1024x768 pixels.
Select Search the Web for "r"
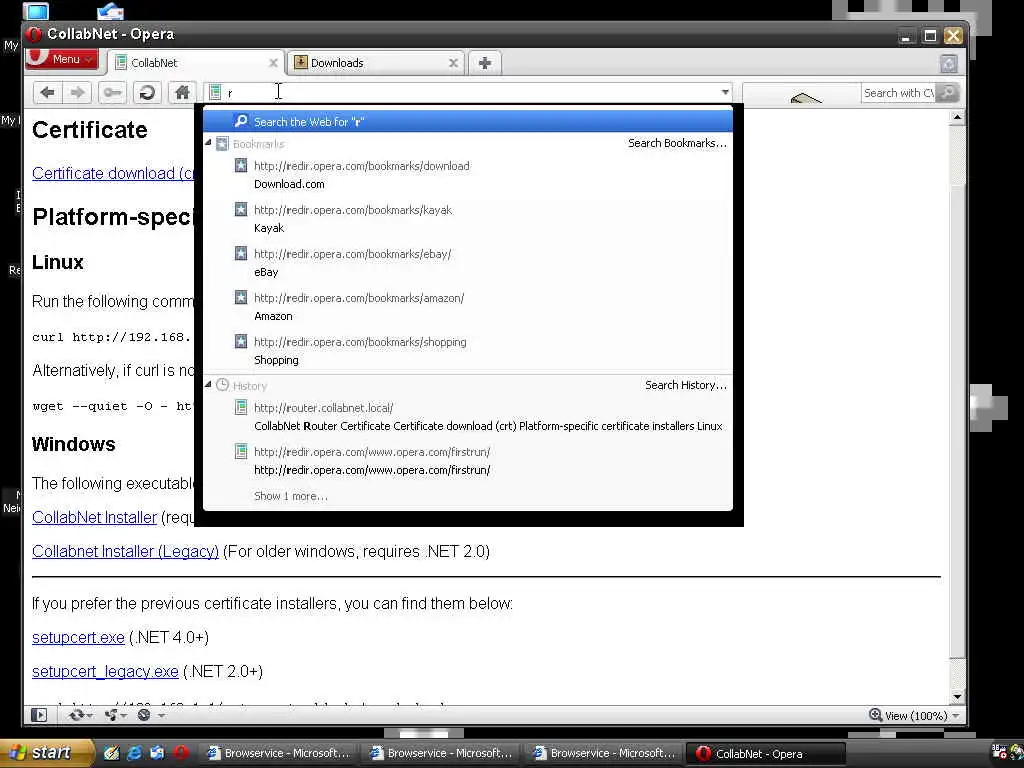[x=468, y=121]
